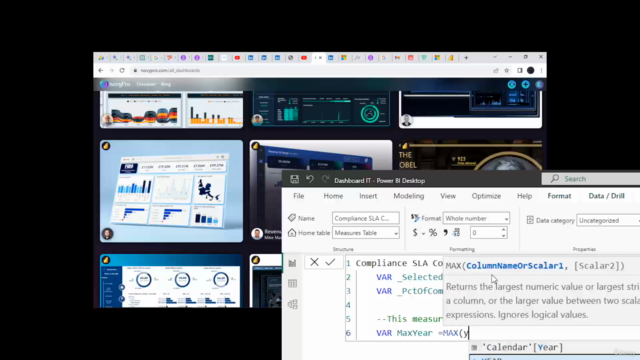This screenshot has height=360, width=640.
Task: Edit the measure Name field
Action: coord(365,218)
